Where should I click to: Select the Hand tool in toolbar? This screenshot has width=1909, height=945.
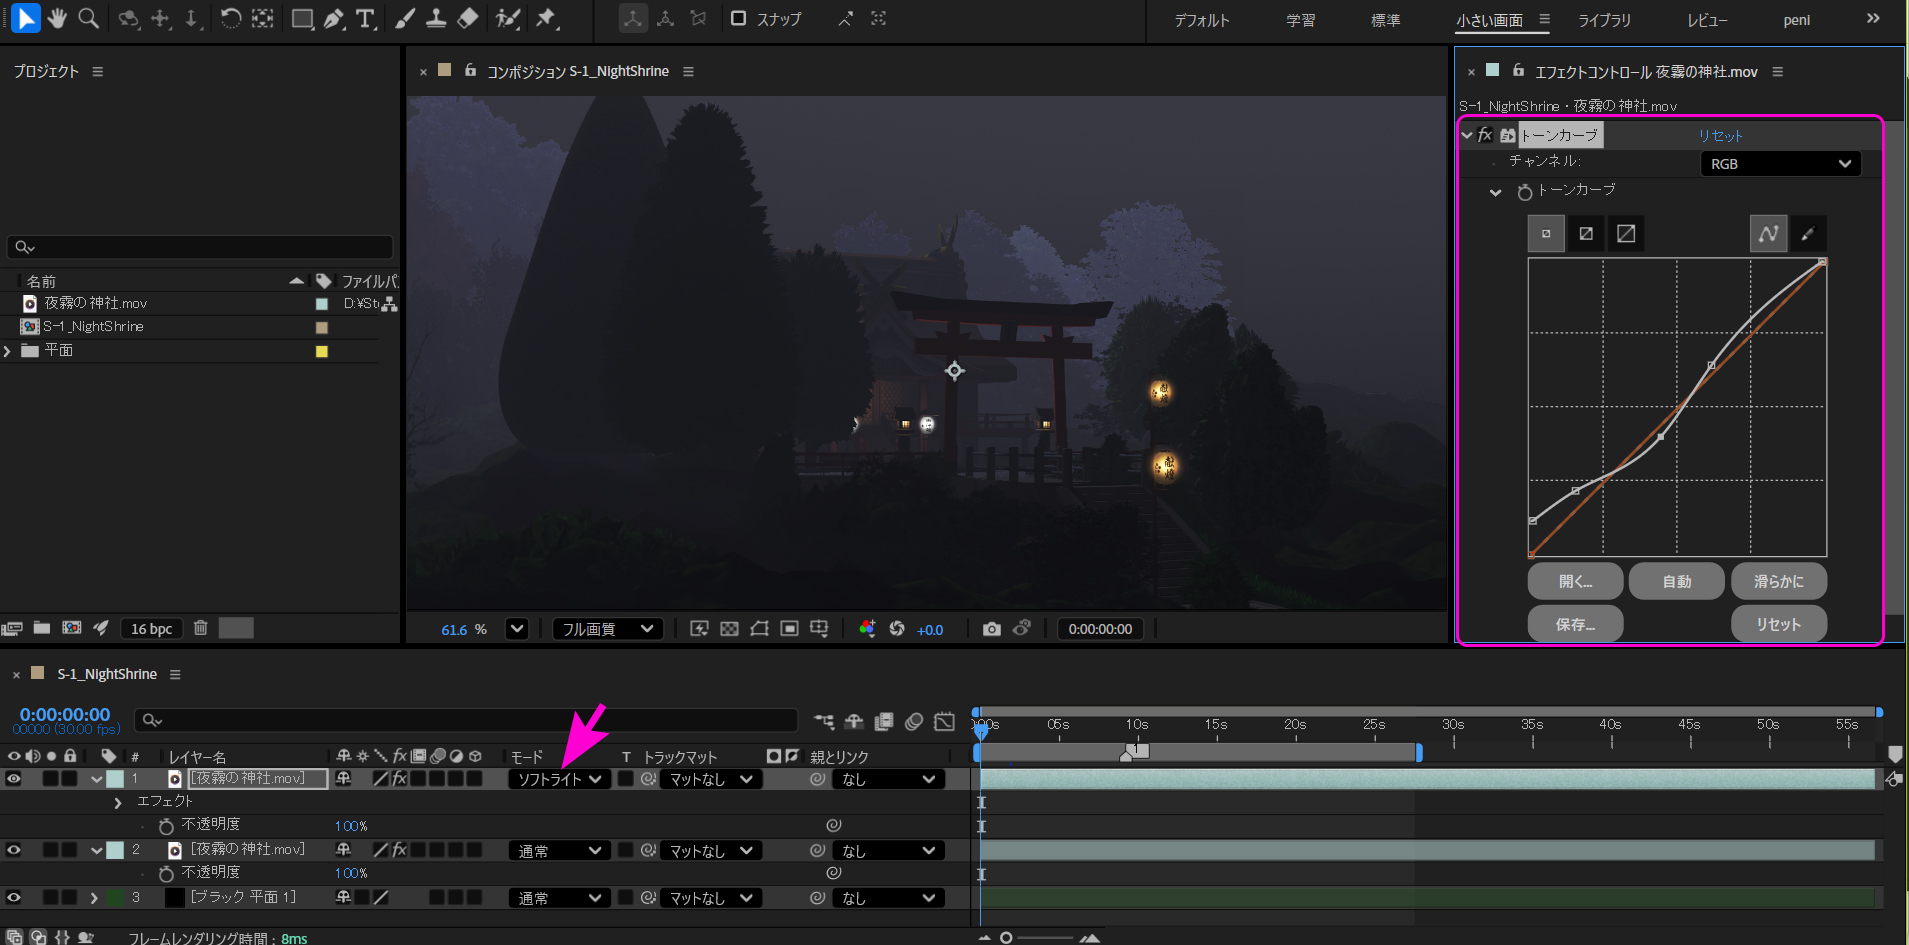(x=57, y=18)
